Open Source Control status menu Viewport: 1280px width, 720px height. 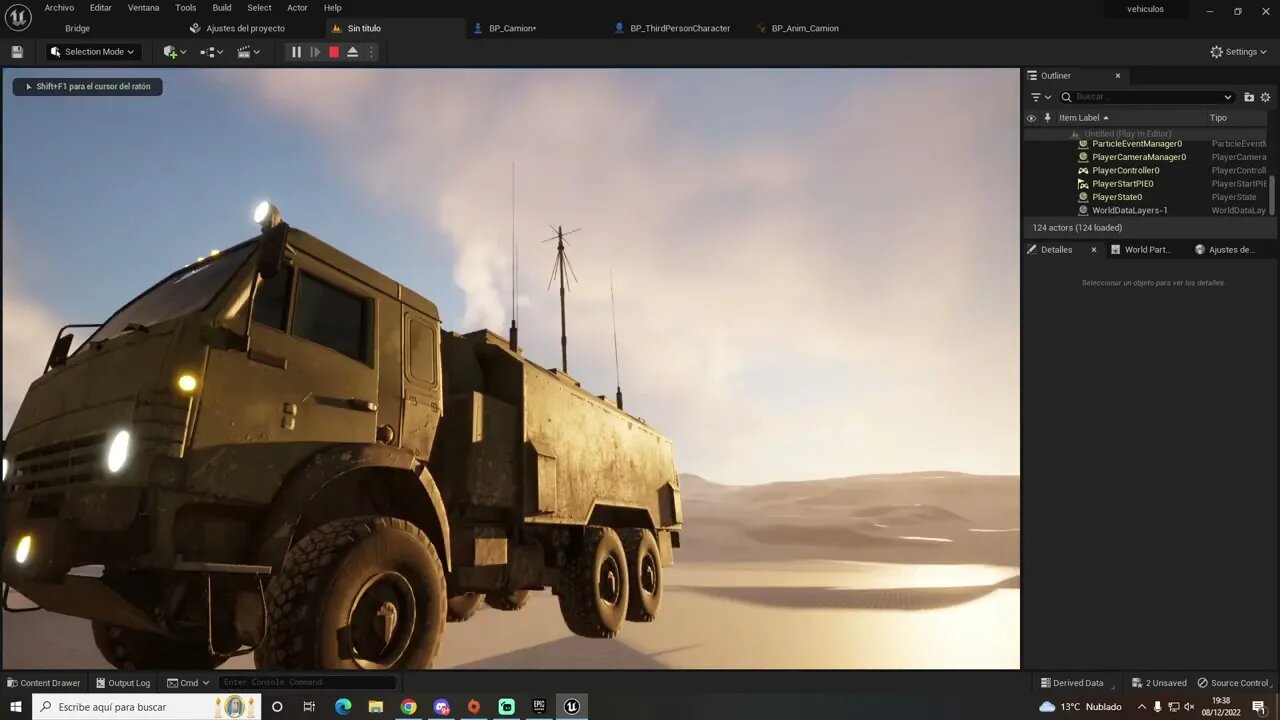[x=1232, y=683]
